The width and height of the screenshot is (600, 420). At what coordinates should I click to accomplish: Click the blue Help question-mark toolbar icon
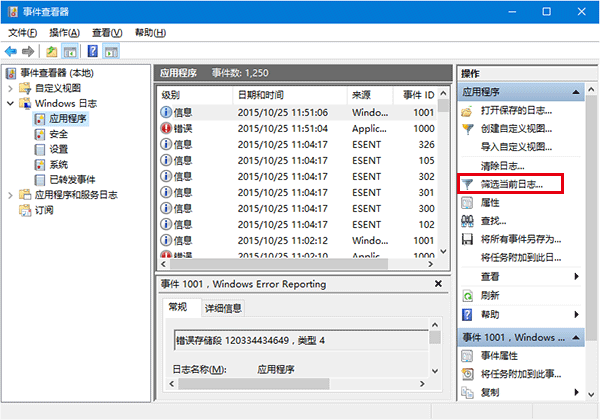pyautogui.click(x=92, y=50)
